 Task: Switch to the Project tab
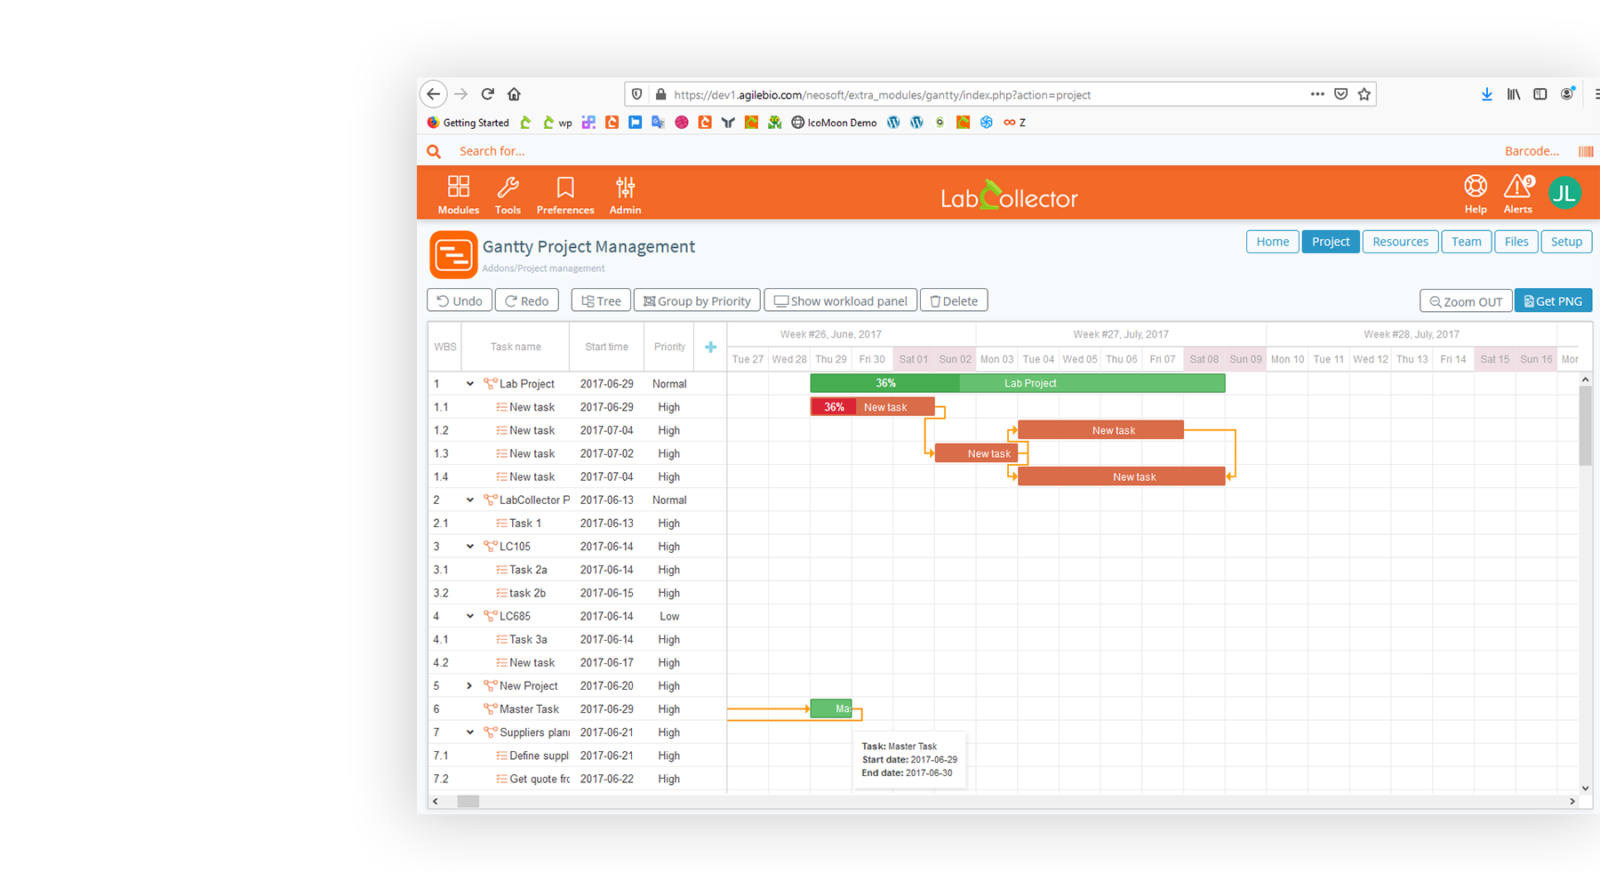pos(1330,242)
